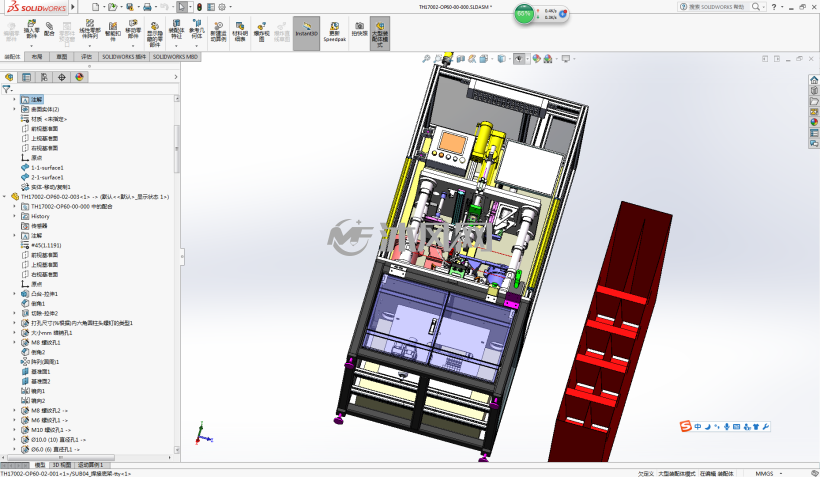Select the Ø6.0 (6) hole feature
The height and width of the screenshot is (477, 820).
(x=50, y=449)
